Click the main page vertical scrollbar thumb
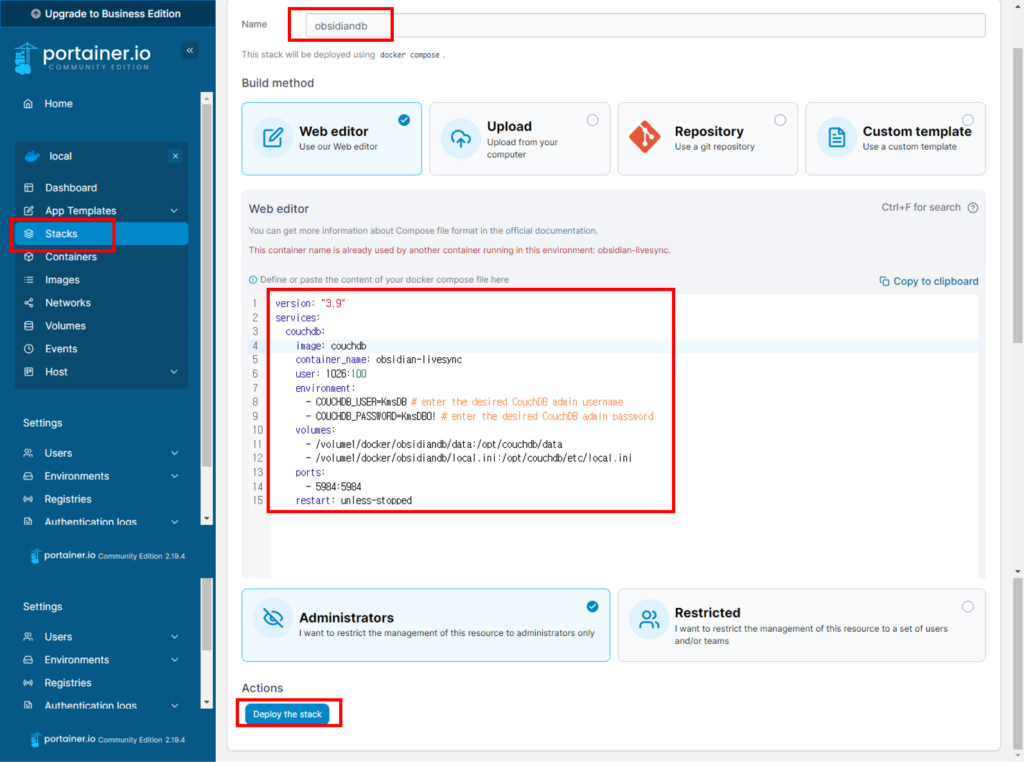Image resolution: width=1024 pixels, height=762 pixels. click(x=1017, y=196)
